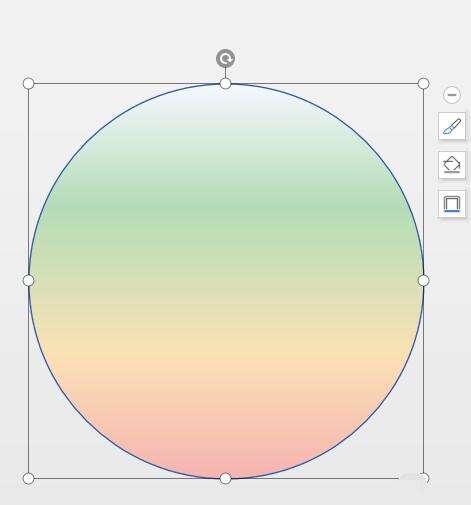Screen dimensions: 471x505
Task: Open the shape fill bucket tool
Action: 452,165
